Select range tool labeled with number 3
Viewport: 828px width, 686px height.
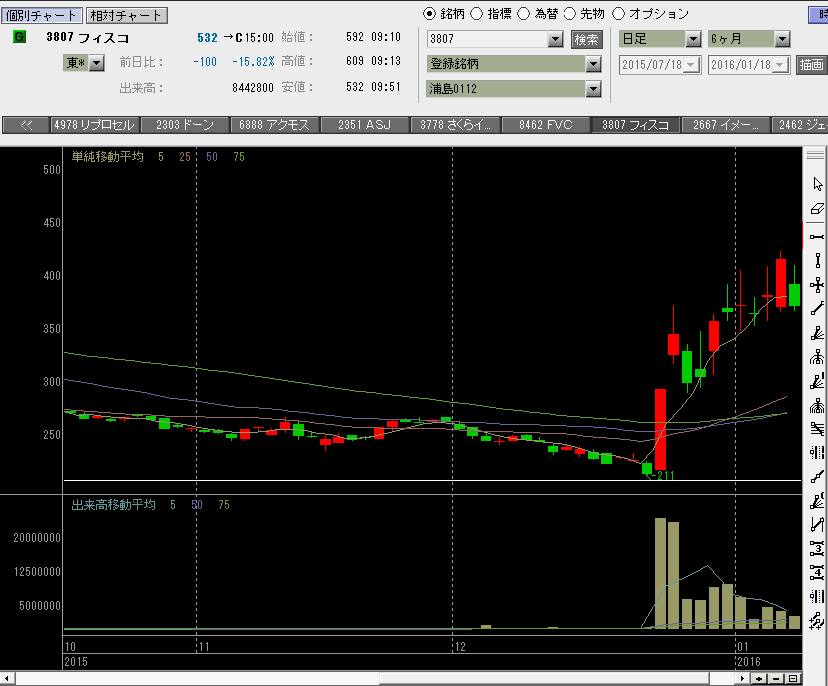[817, 549]
